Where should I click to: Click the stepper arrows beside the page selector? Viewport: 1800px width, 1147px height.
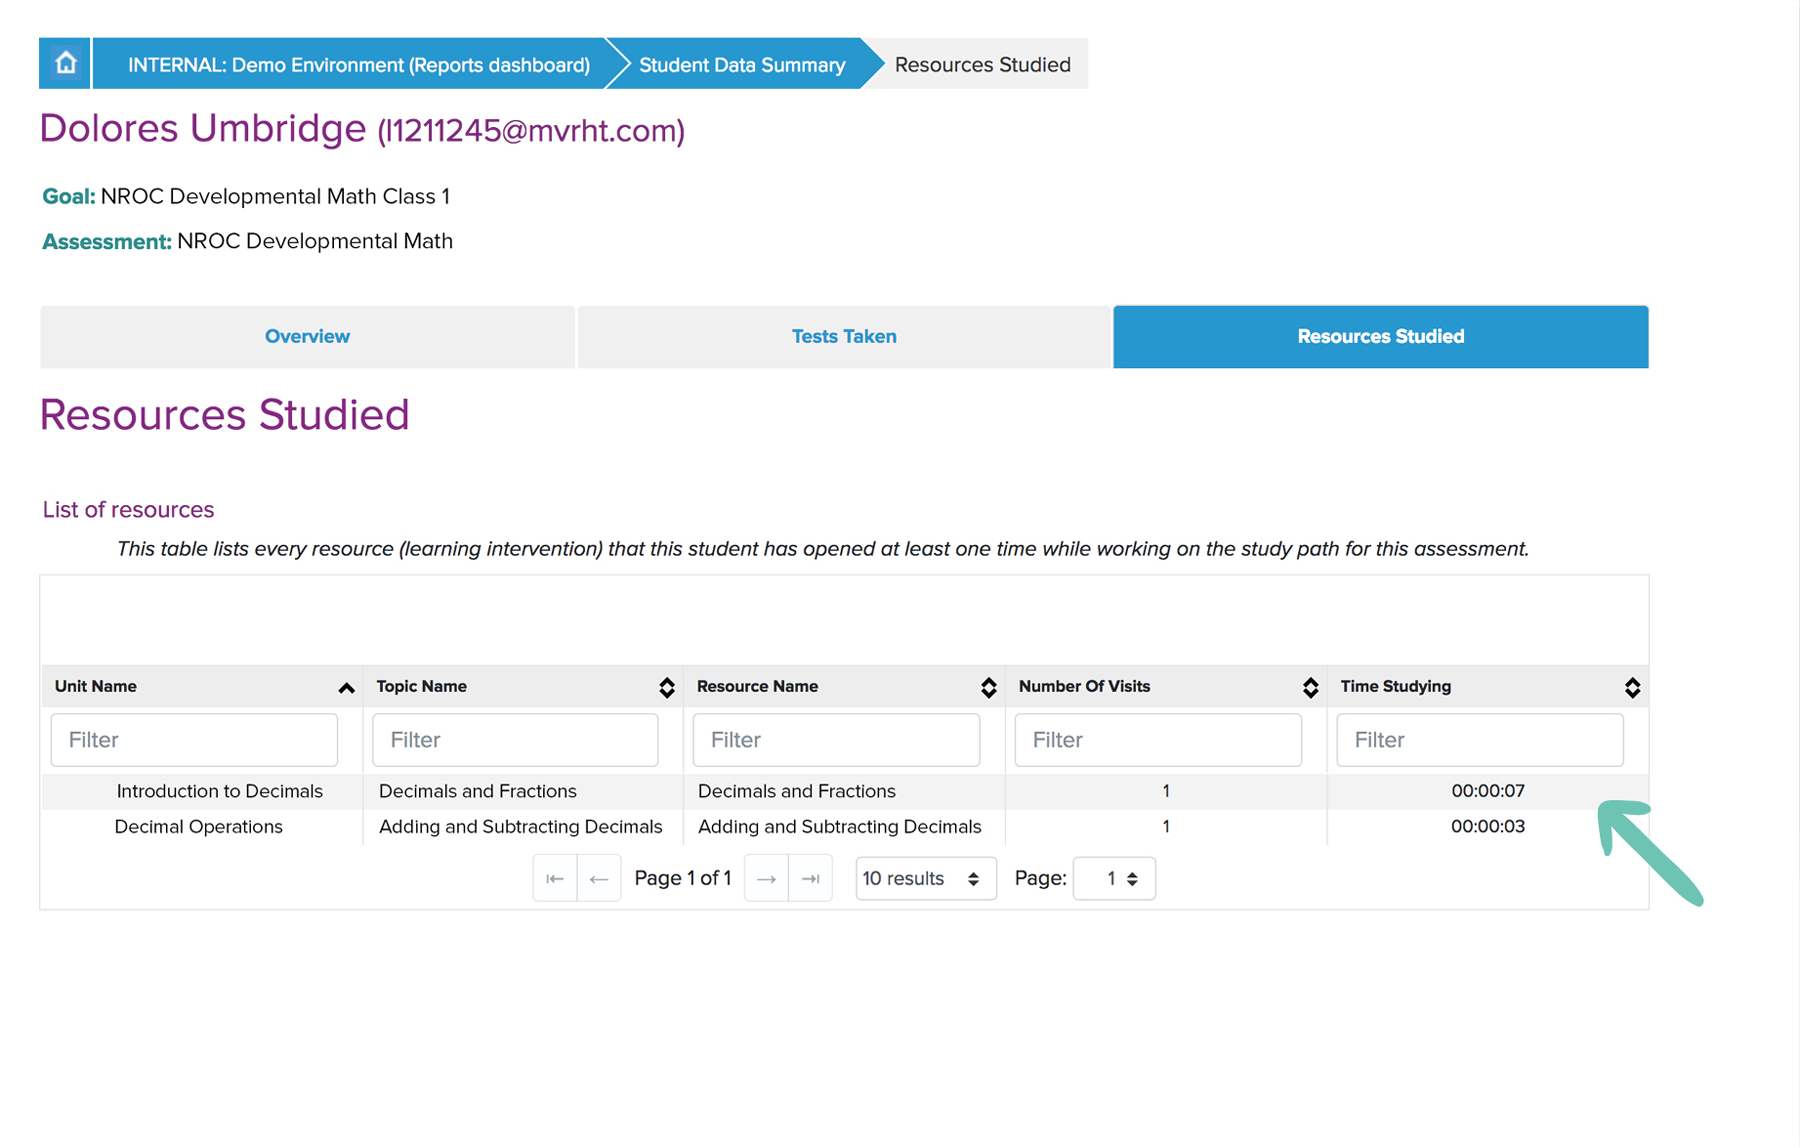tap(1132, 877)
